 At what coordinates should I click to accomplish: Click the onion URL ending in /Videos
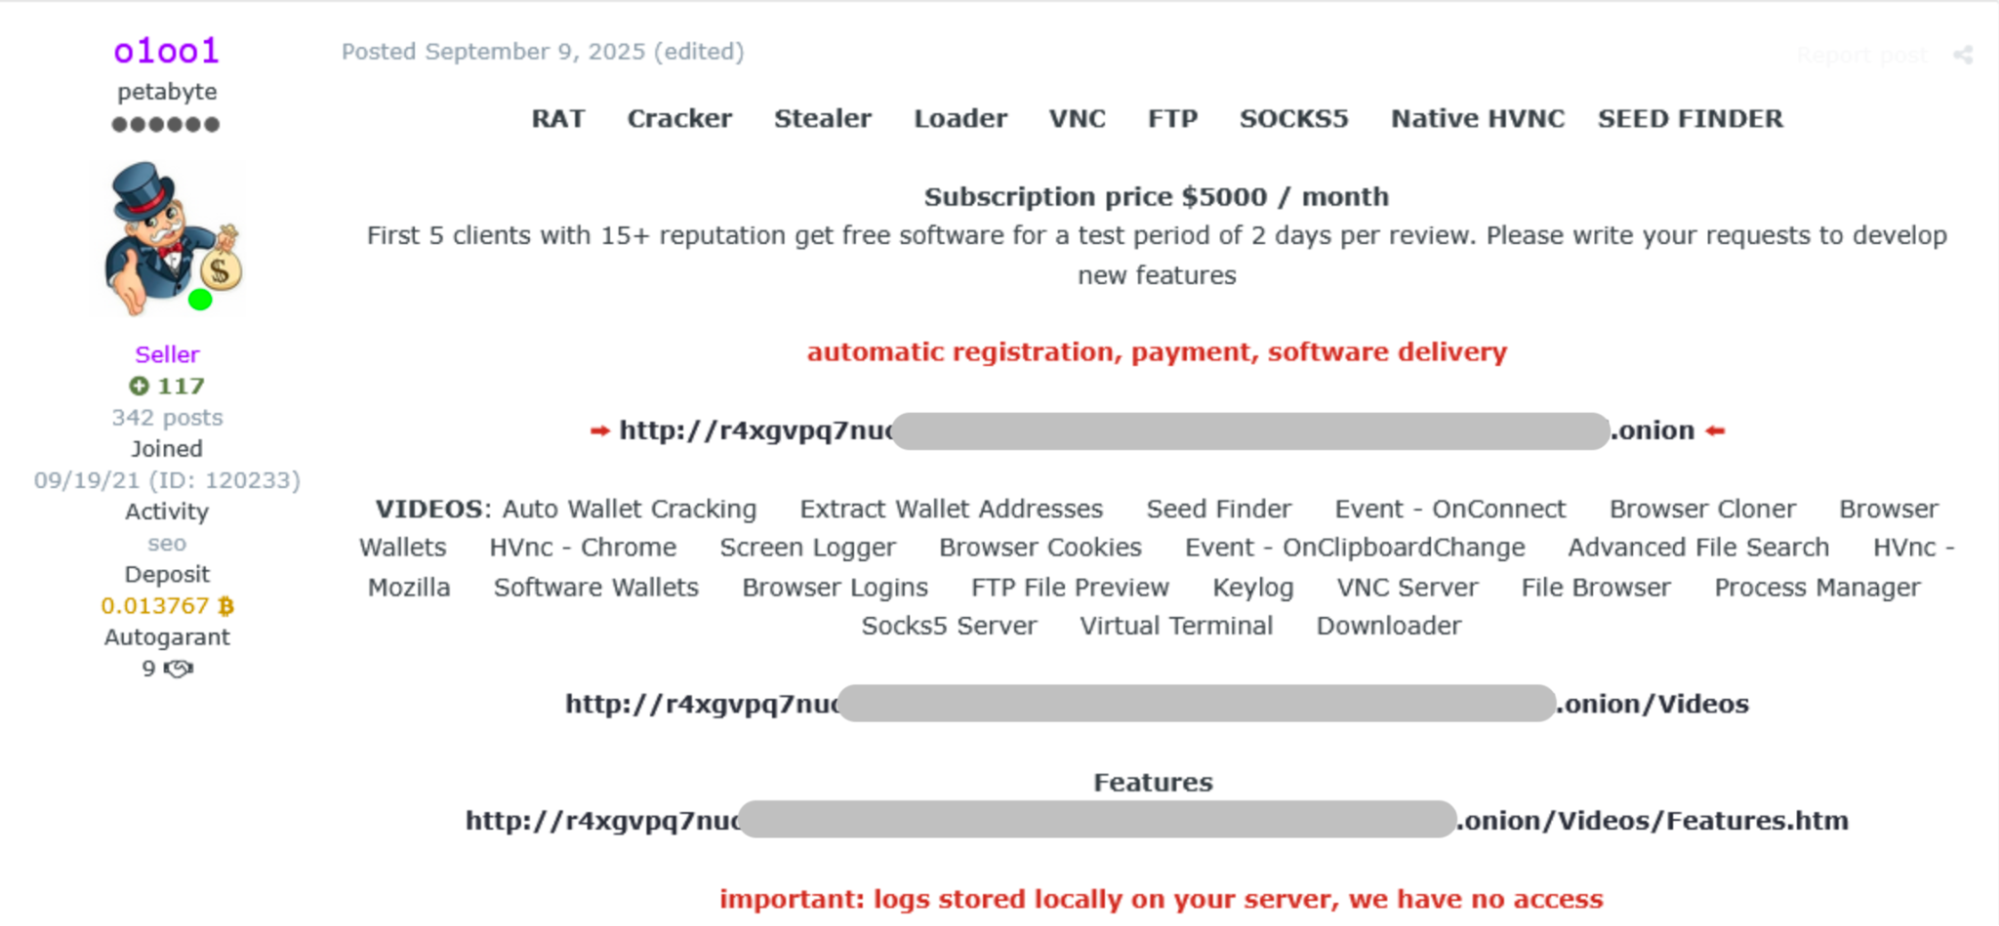pos(1157,704)
